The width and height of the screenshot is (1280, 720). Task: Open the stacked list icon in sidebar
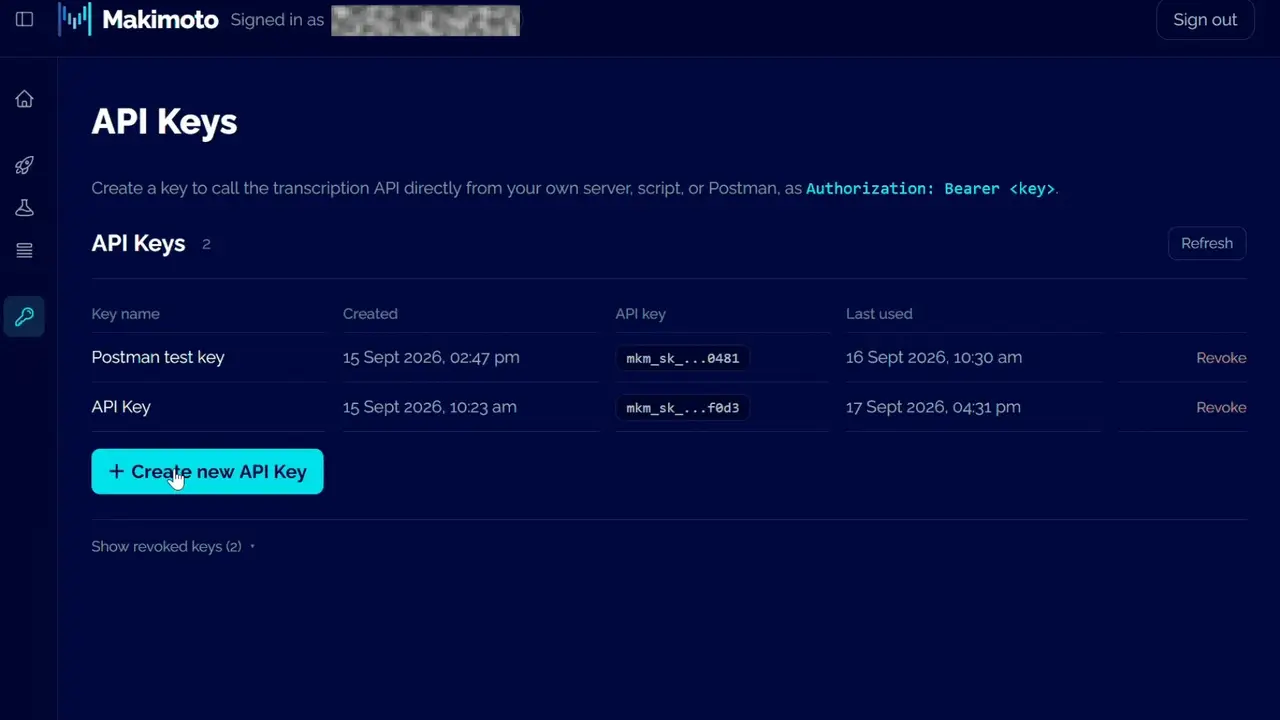tap(24, 250)
